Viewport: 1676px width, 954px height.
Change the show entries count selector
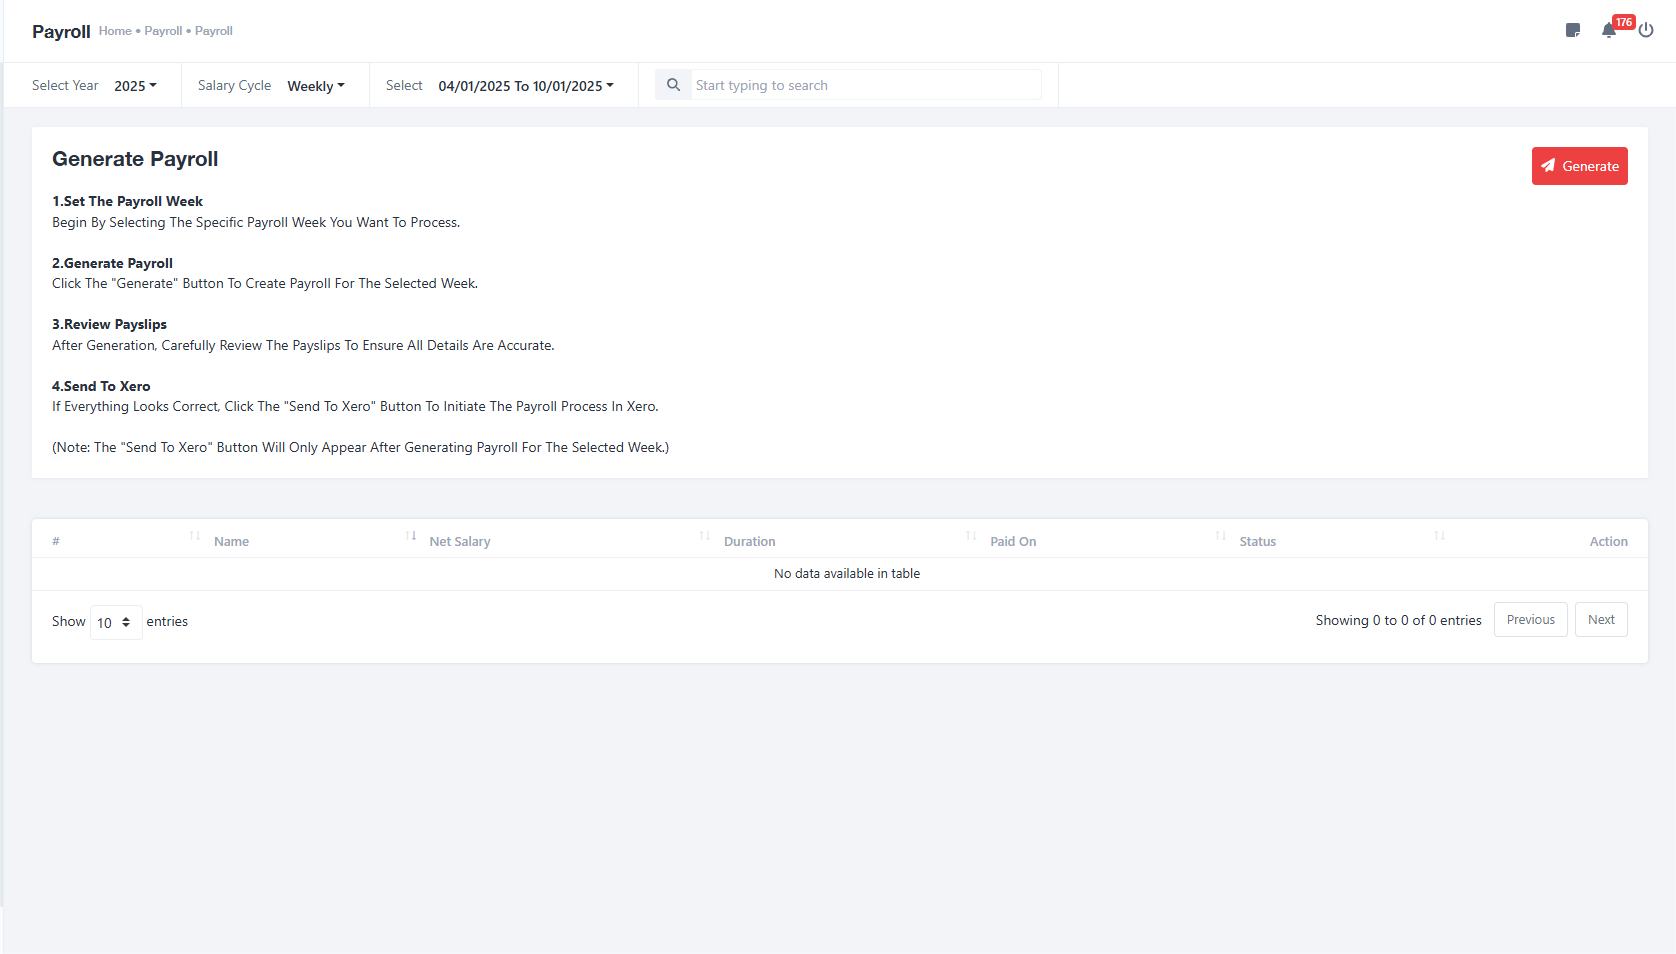[116, 622]
